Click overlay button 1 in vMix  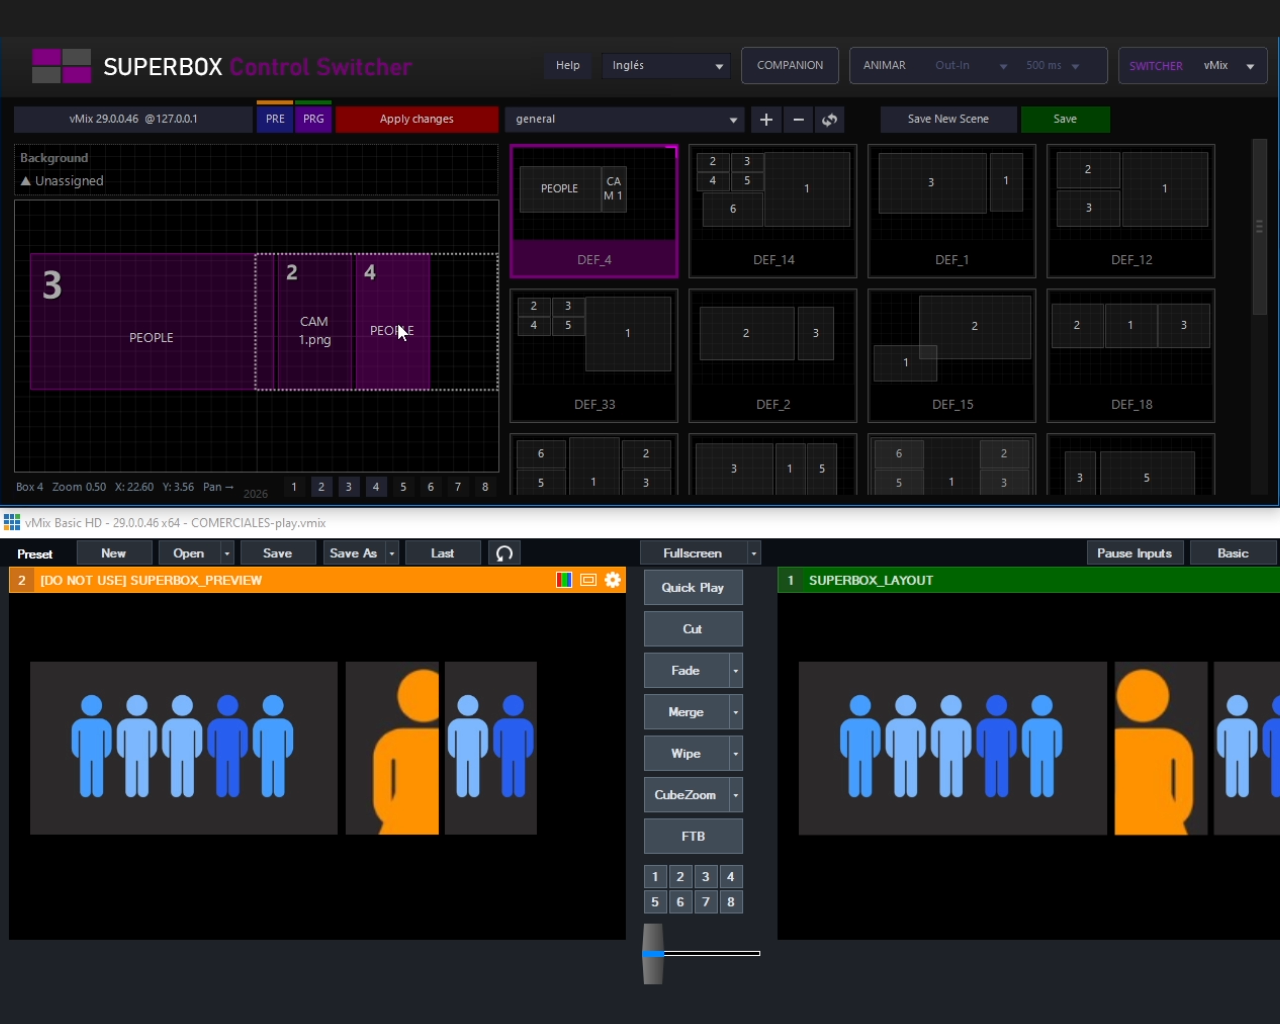[x=655, y=877]
